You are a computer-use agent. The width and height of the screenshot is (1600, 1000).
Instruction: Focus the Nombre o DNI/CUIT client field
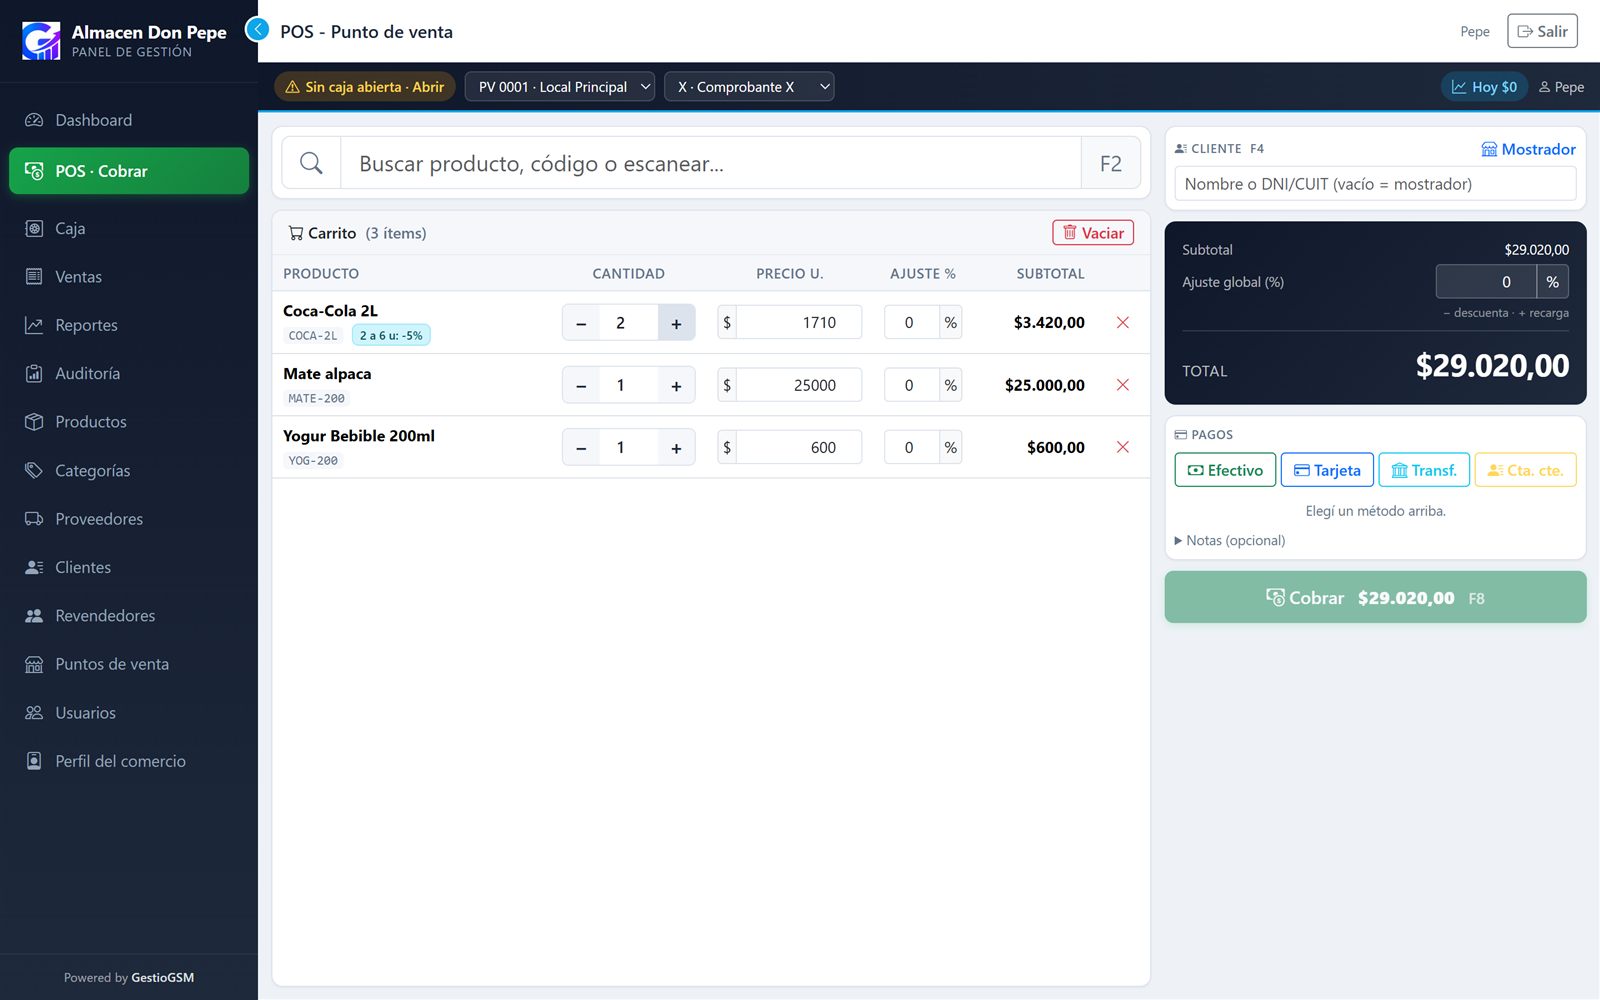tap(1375, 184)
